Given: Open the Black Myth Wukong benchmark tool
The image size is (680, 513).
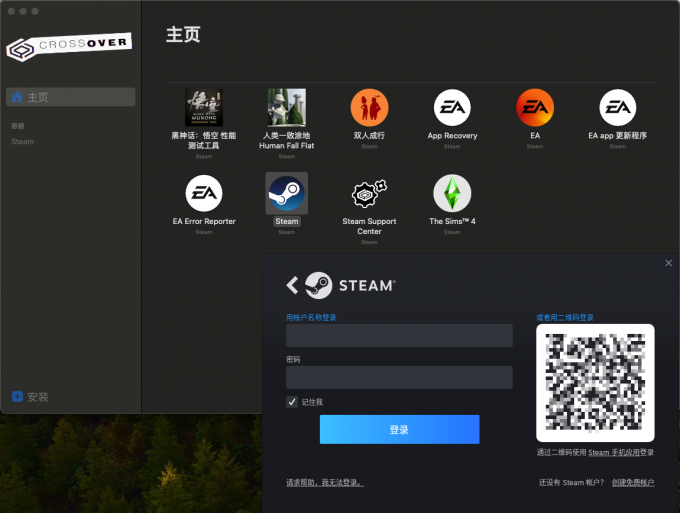Looking at the screenshot, I should tap(204, 107).
